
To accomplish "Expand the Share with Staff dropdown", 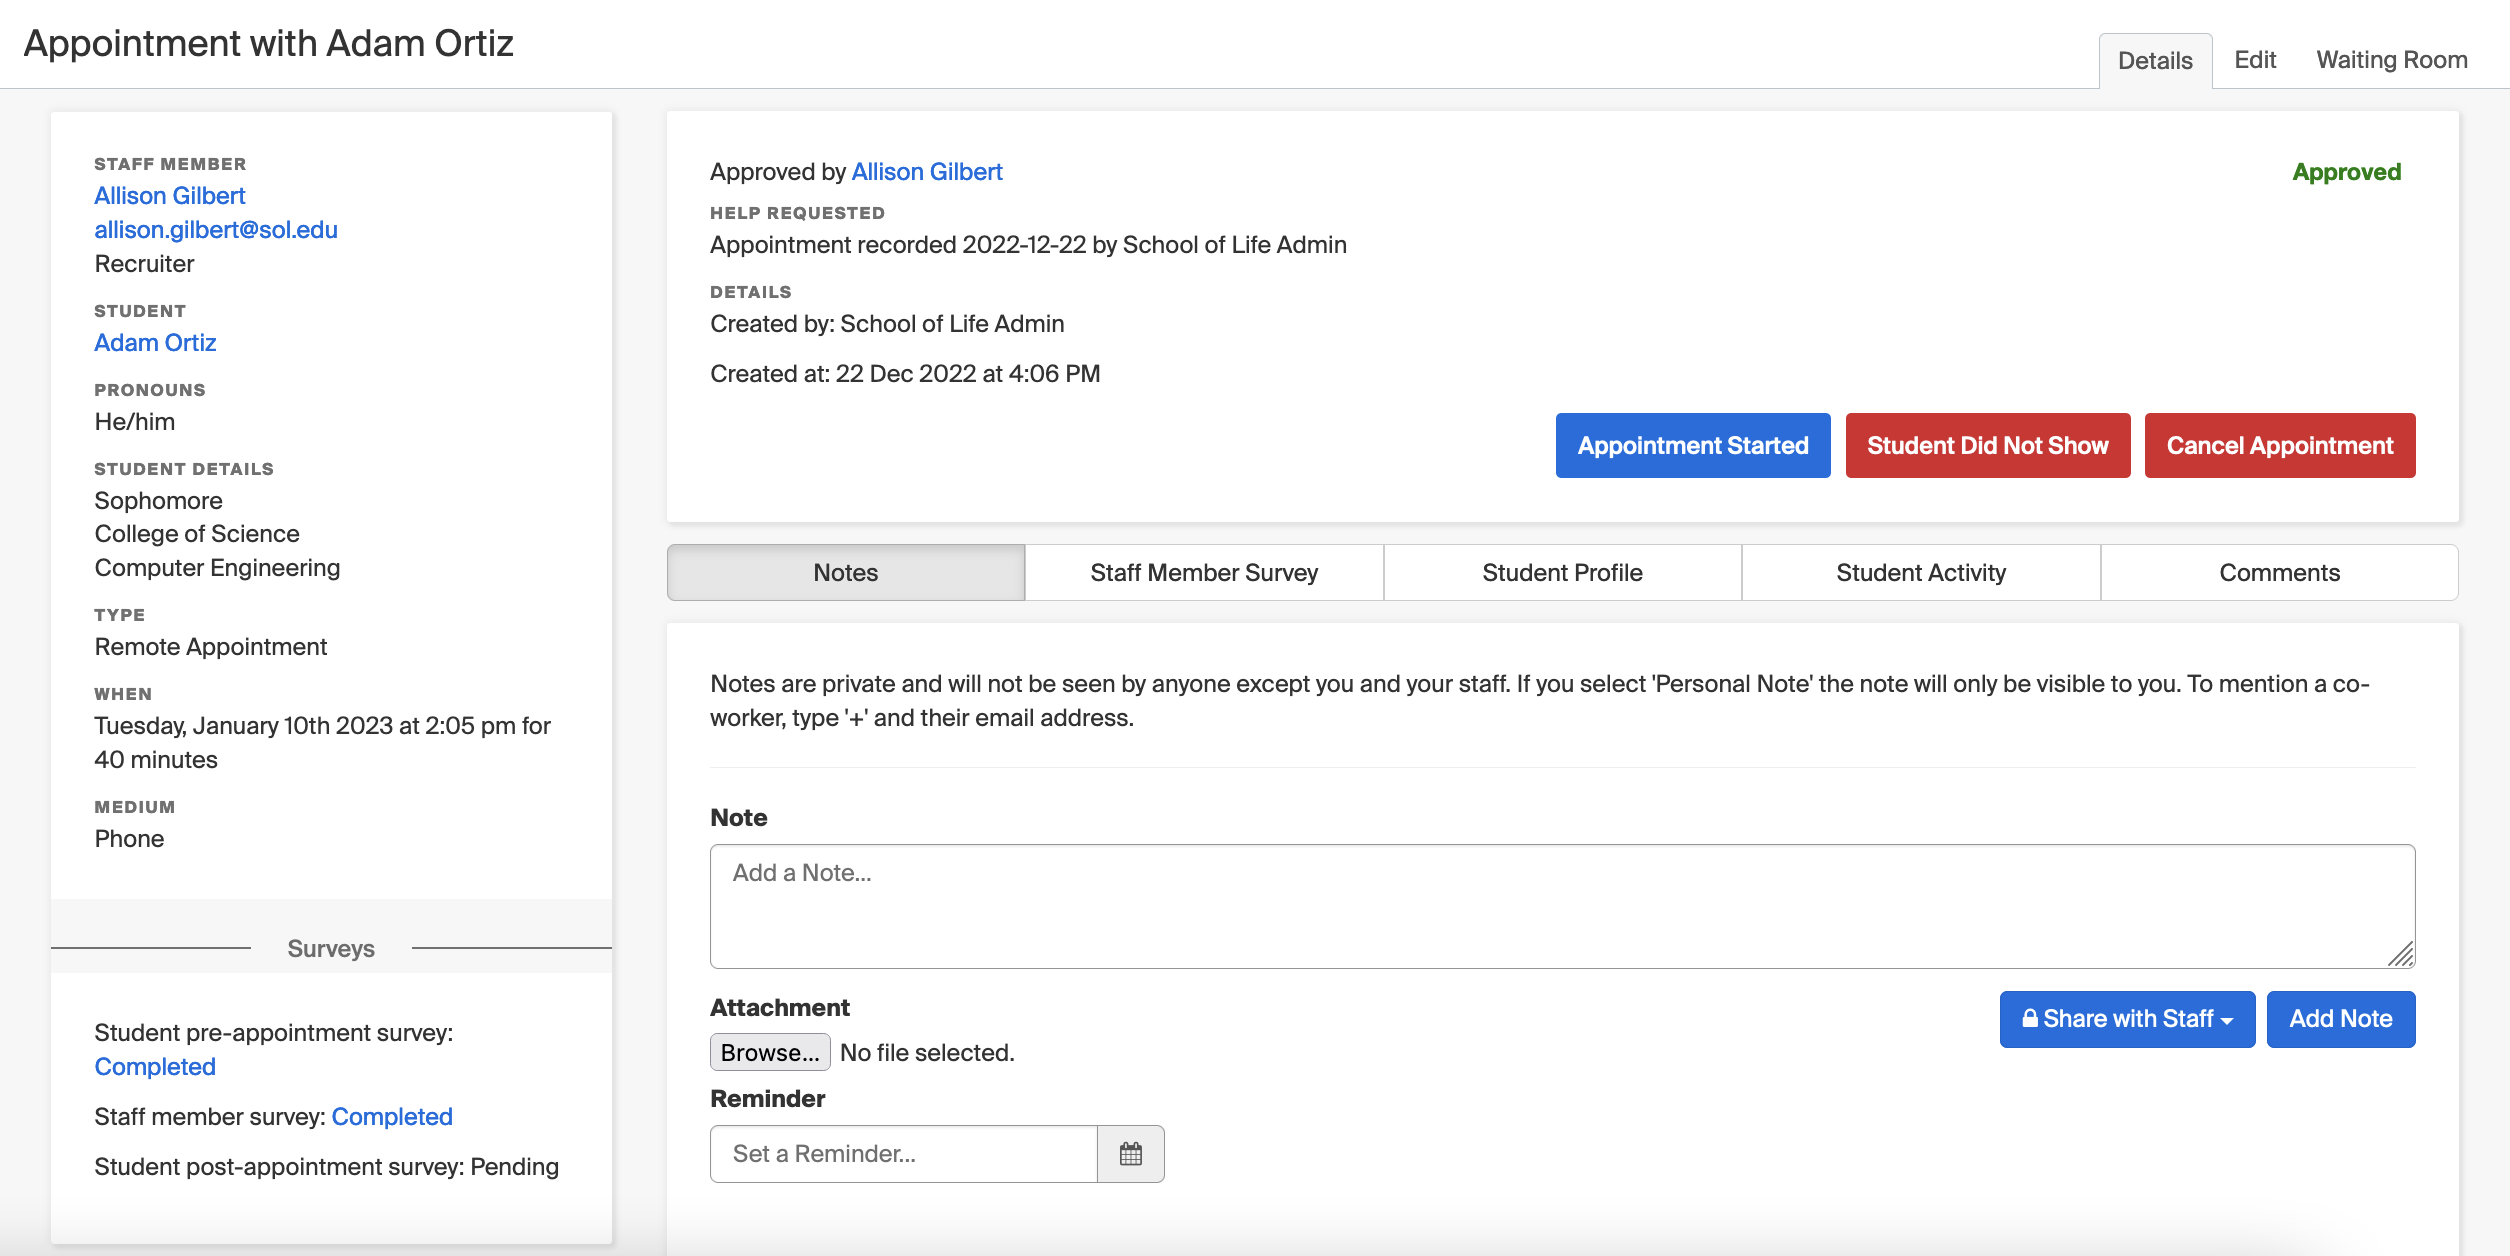I will (2127, 1019).
